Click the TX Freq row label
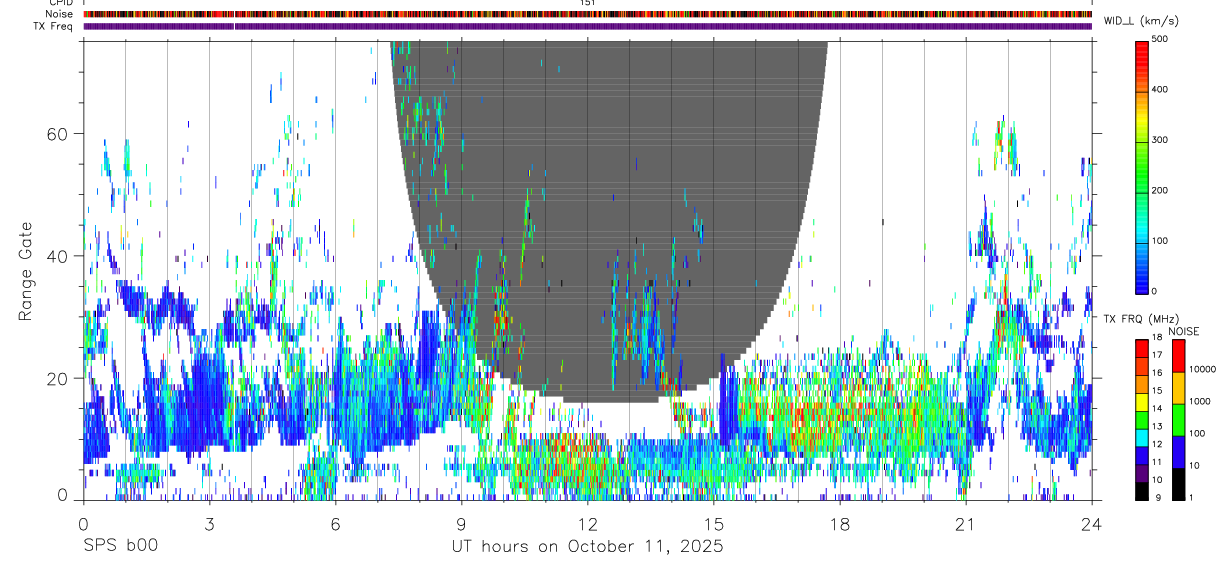 53,26
